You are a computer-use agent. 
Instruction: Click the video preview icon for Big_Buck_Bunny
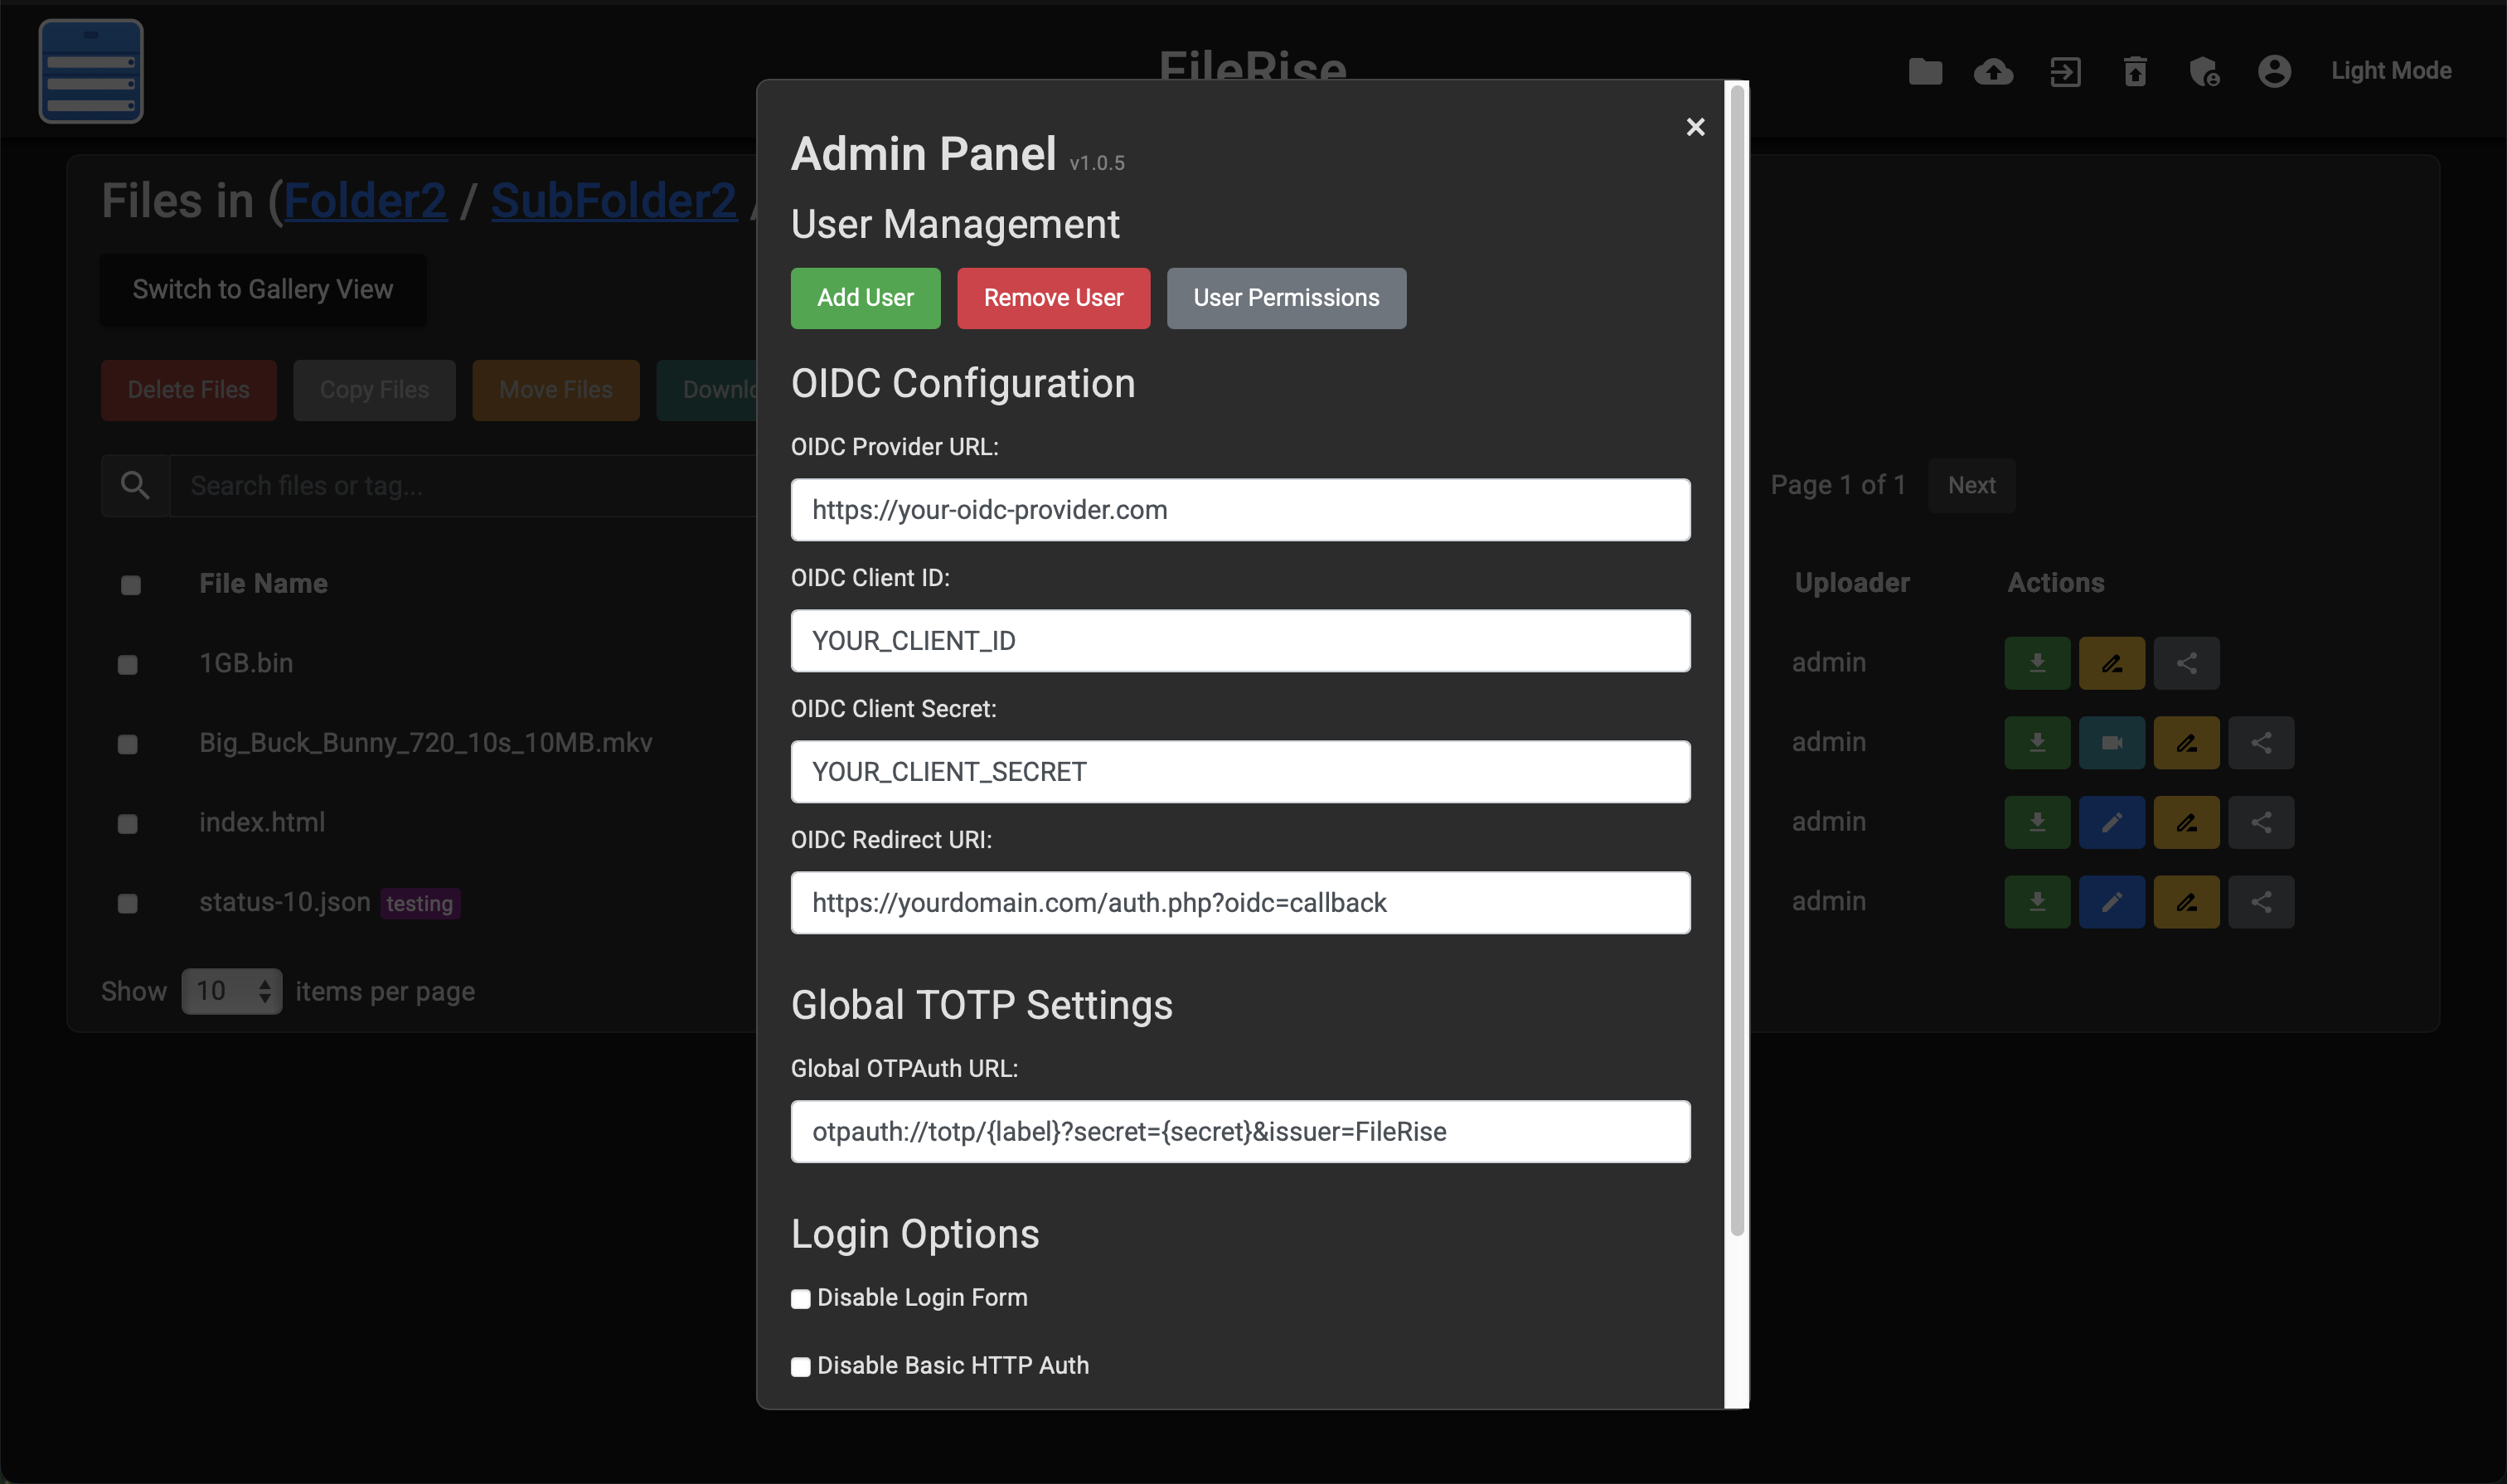coord(2111,743)
